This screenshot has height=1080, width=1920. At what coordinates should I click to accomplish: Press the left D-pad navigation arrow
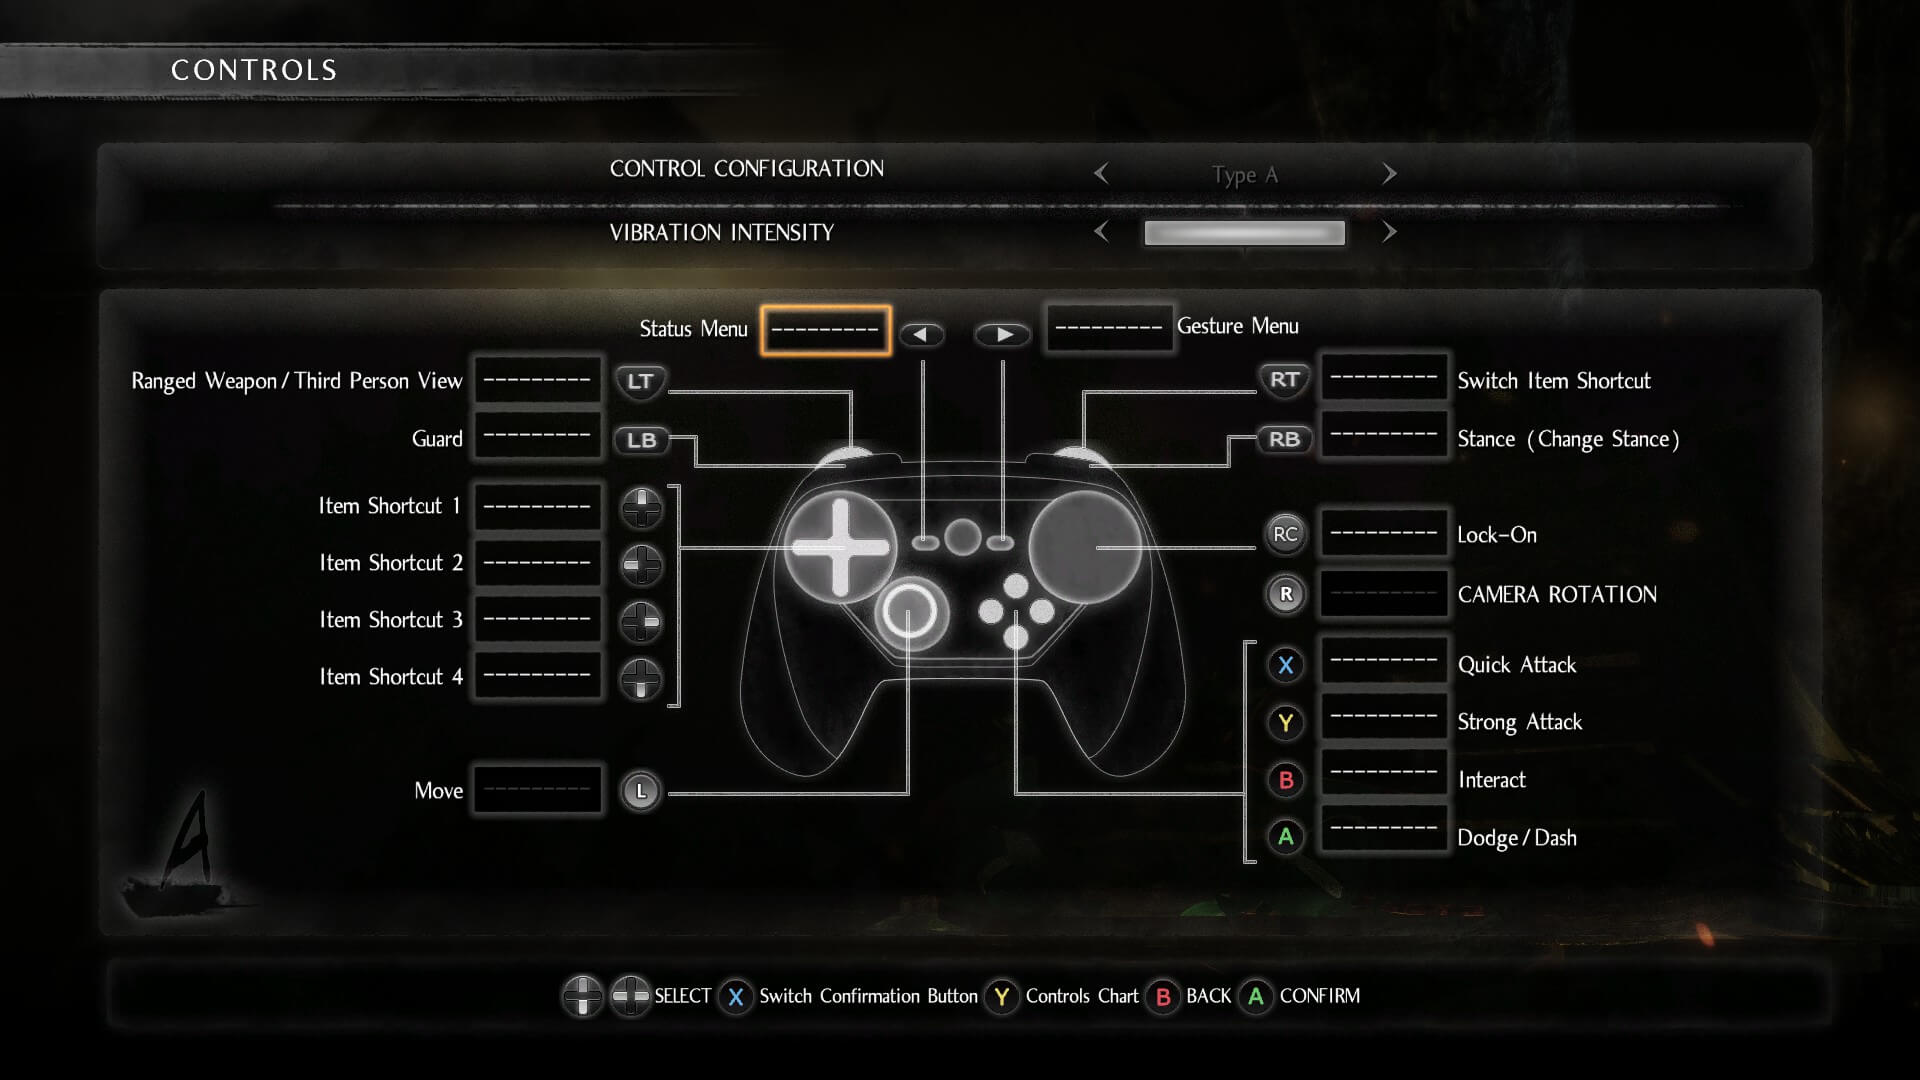click(922, 334)
